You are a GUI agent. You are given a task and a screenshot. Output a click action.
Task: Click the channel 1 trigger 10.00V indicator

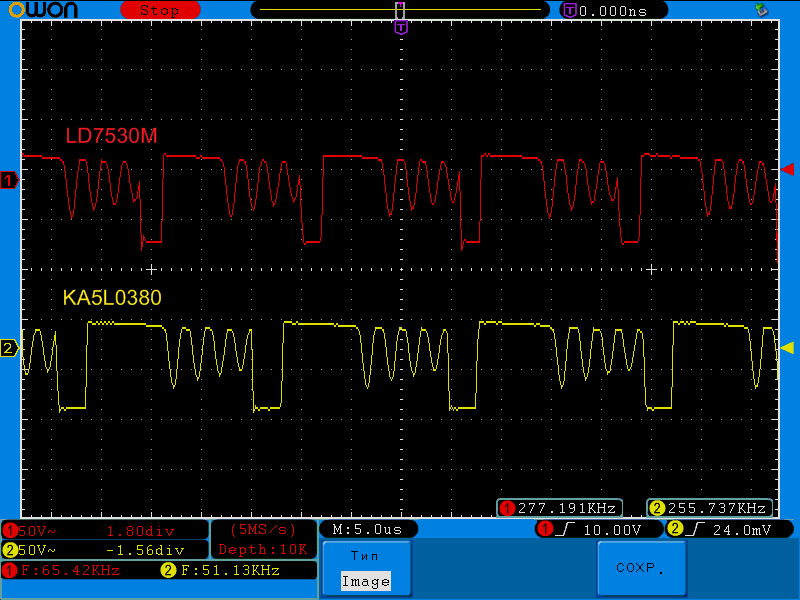[598, 529]
